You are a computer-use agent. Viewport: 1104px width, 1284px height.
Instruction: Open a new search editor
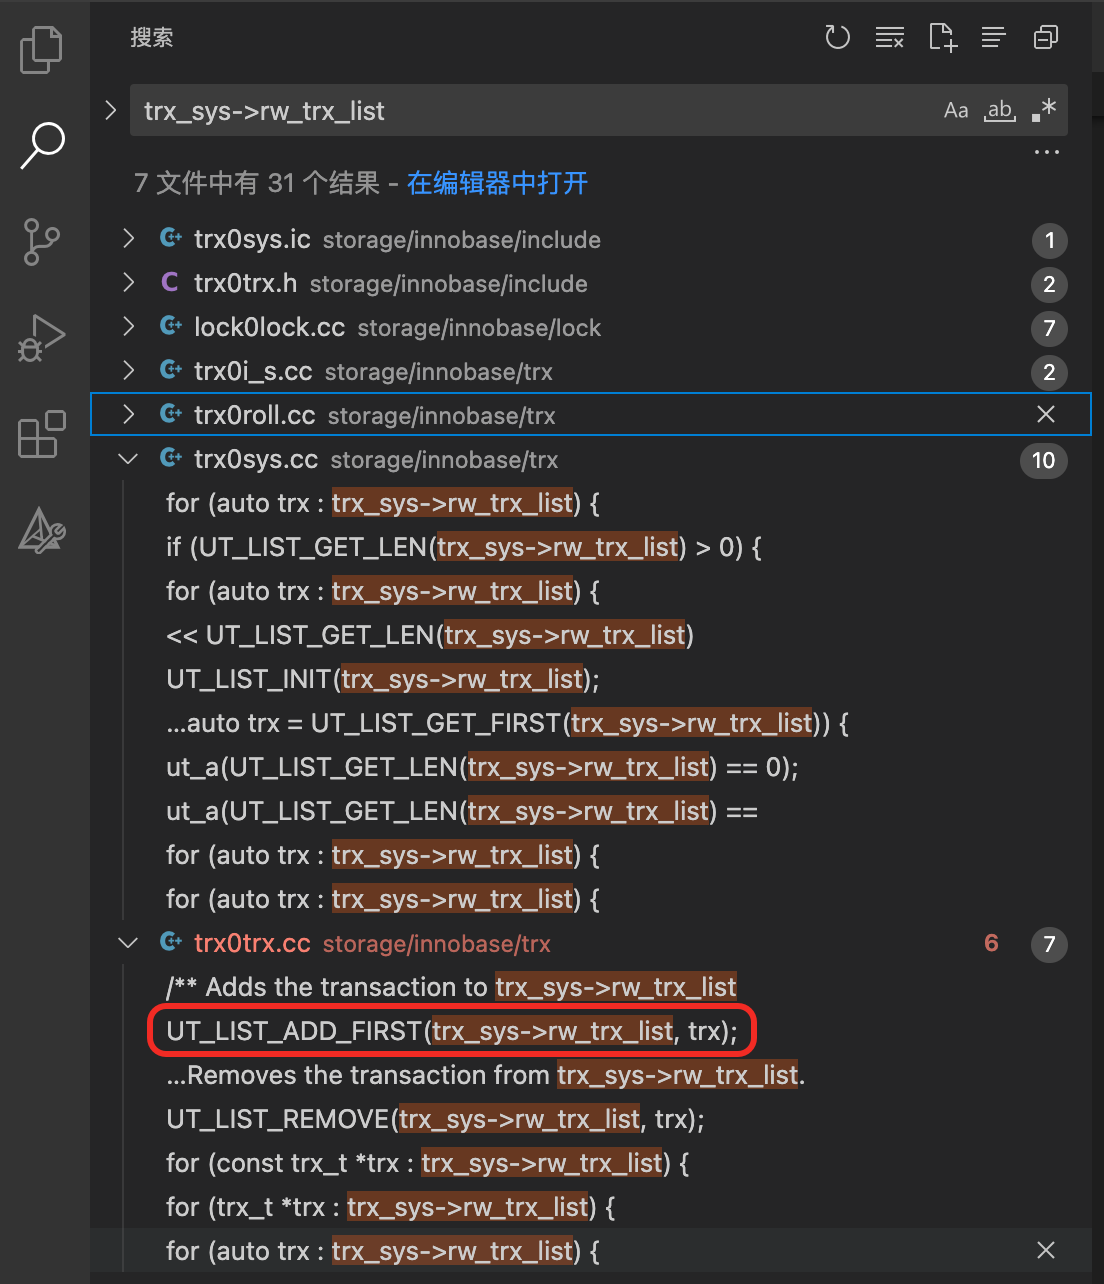tap(942, 38)
